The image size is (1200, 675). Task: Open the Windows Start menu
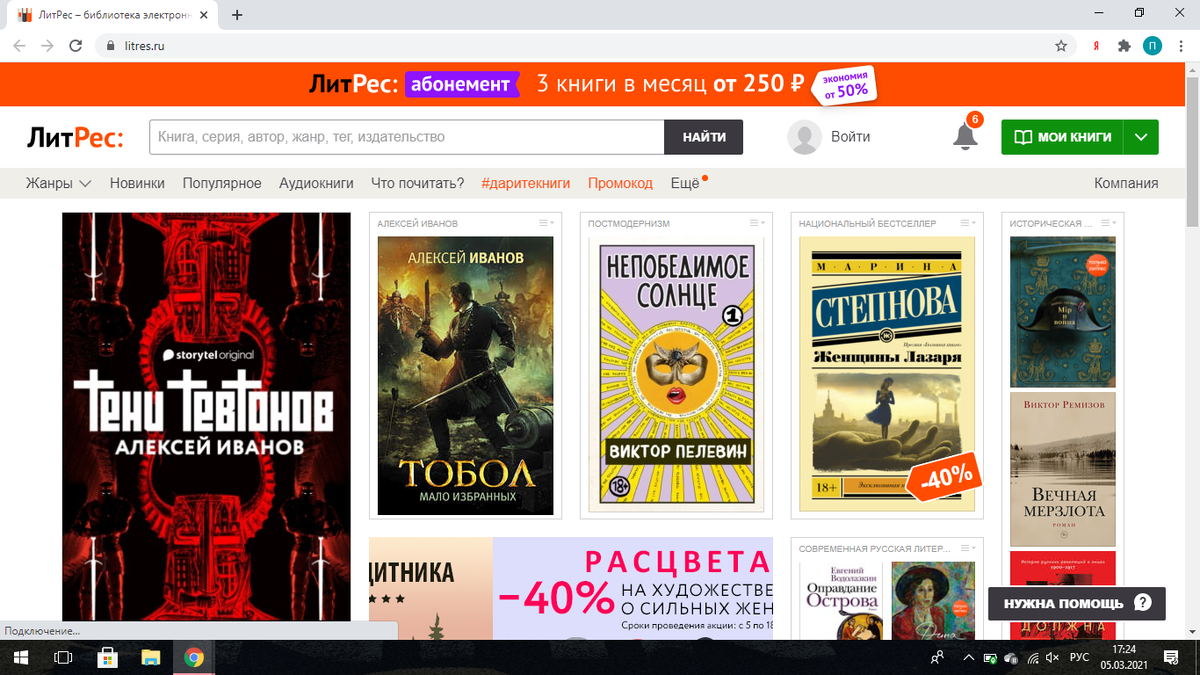coord(20,657)
